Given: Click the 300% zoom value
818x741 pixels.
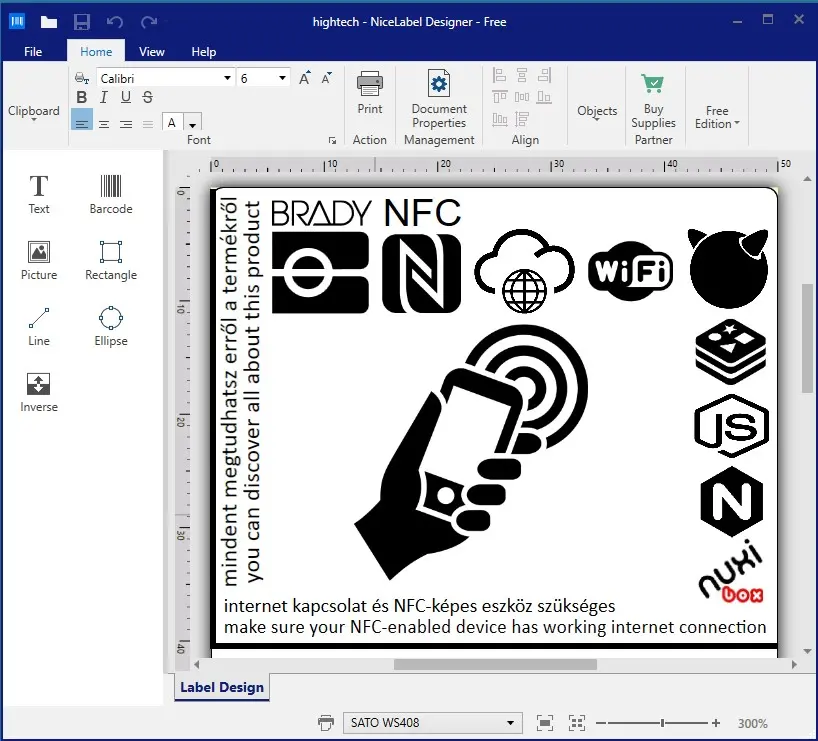Looking at the screenshot, I should [x=752, y=723].
